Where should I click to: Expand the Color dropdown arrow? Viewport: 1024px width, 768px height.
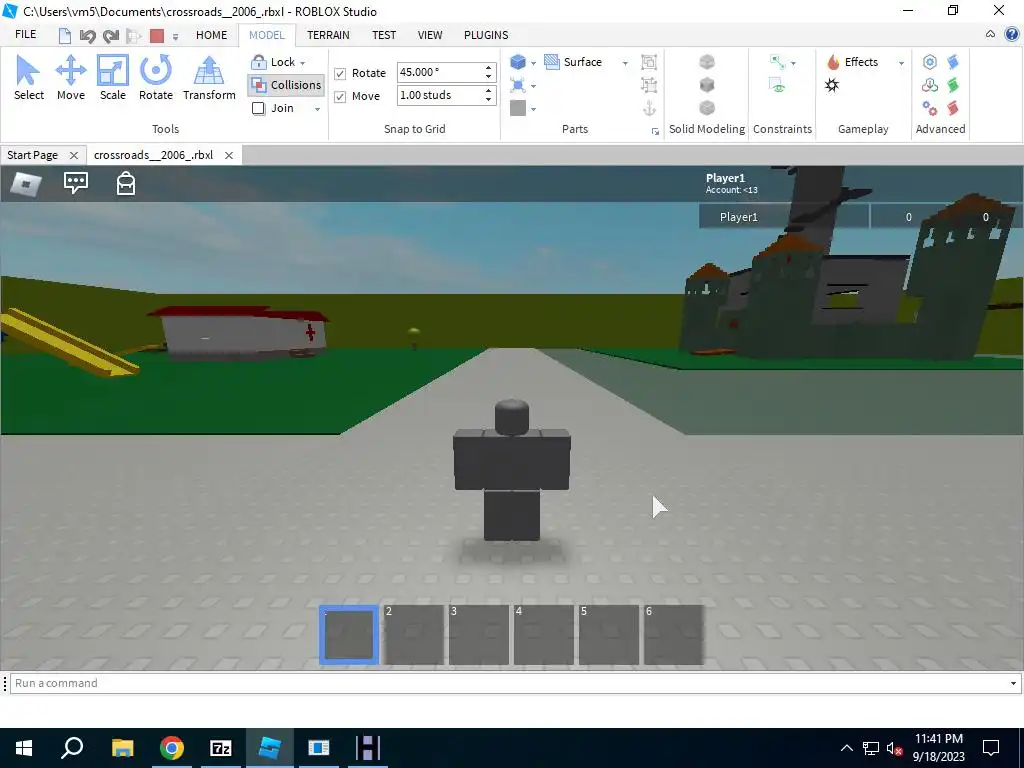click(534, 109)
